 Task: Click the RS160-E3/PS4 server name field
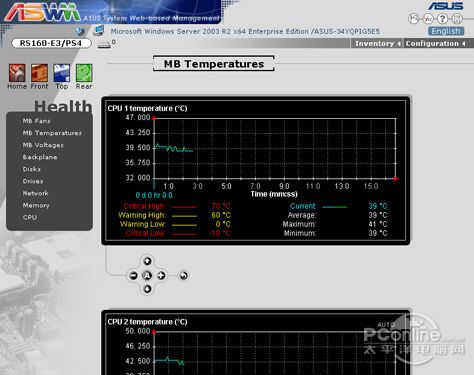click(51, 43)
